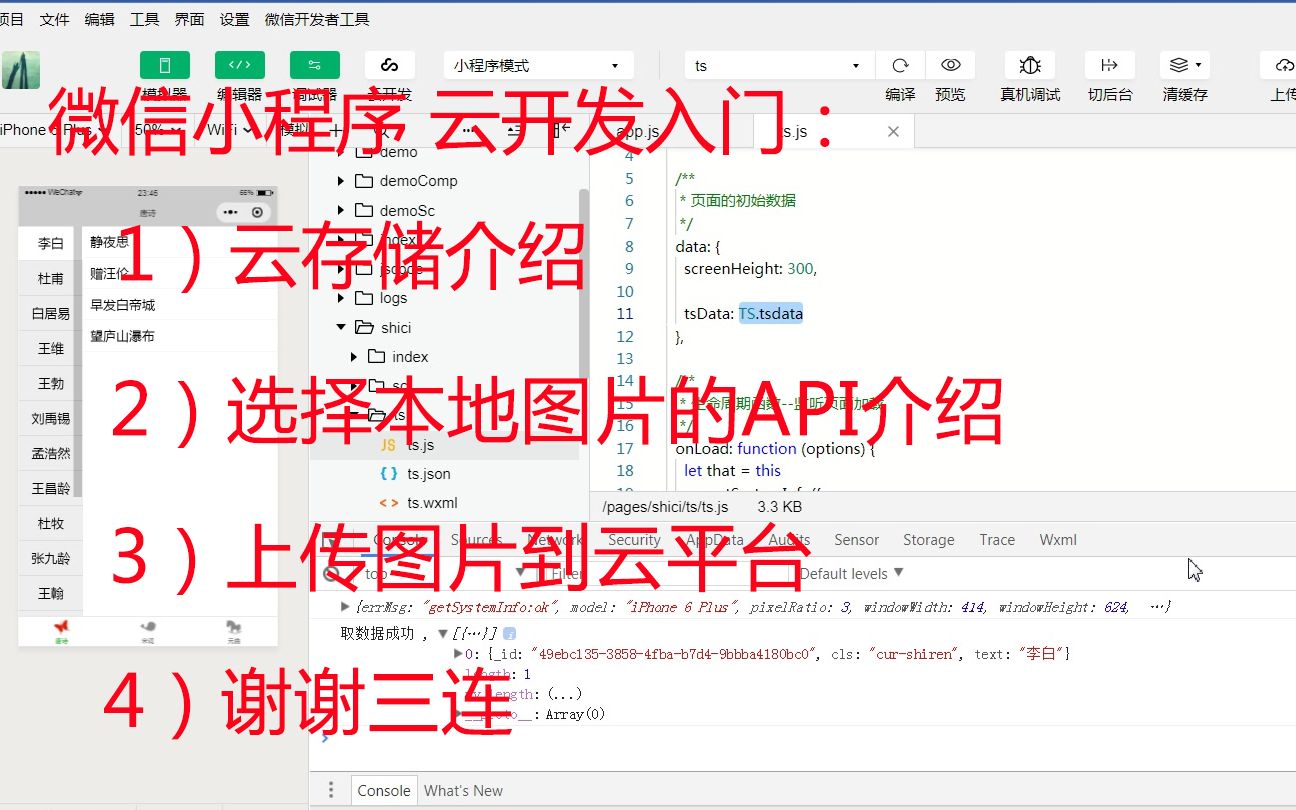Switch to the app.js editor tab

(x=638, y=131)
